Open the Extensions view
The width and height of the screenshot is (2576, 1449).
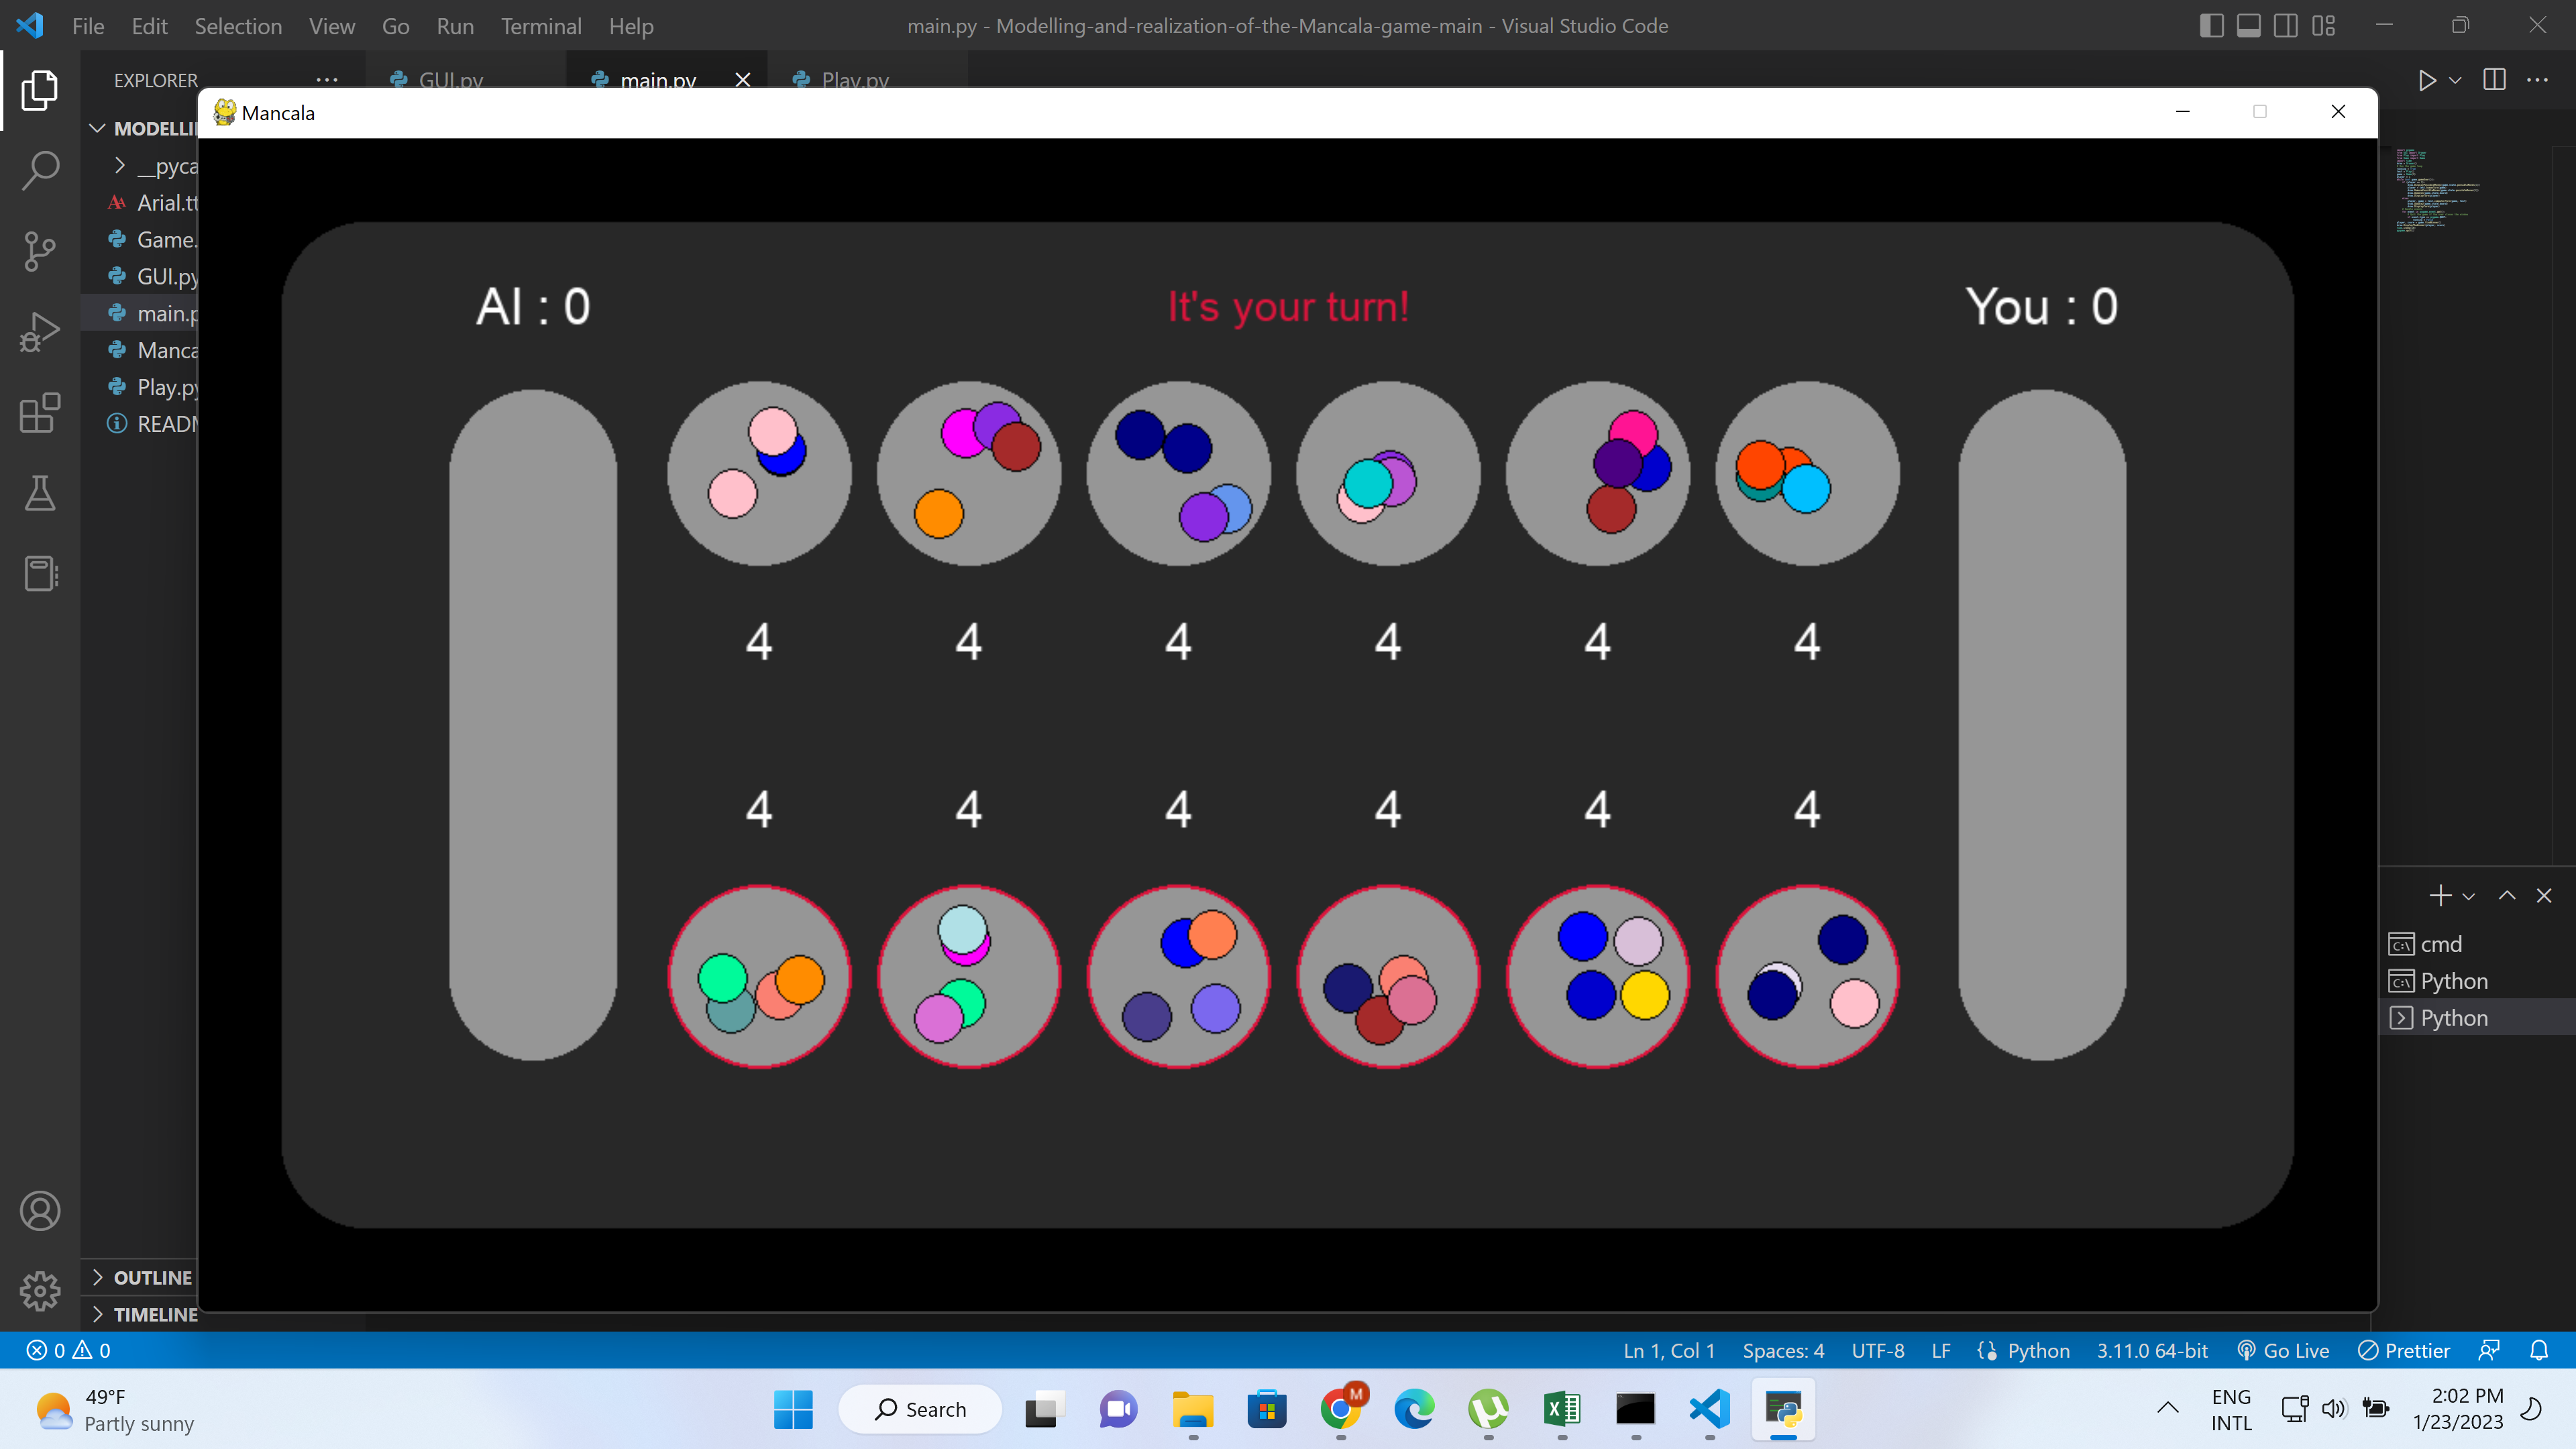coord(40,412)
